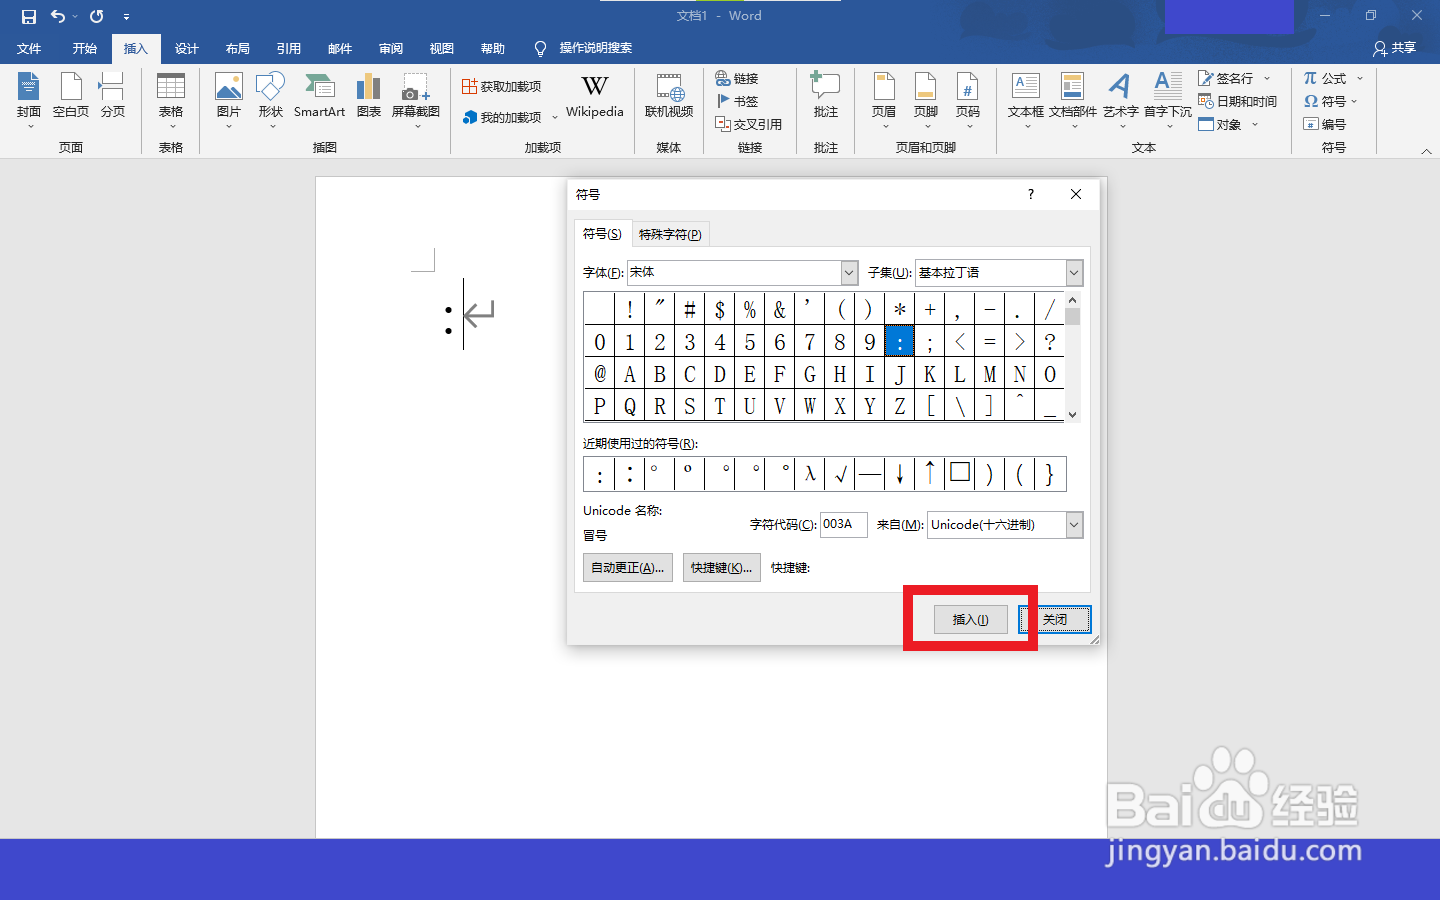Open the 字体 font dropdown in Symbol dialog

tap(848, 272)
